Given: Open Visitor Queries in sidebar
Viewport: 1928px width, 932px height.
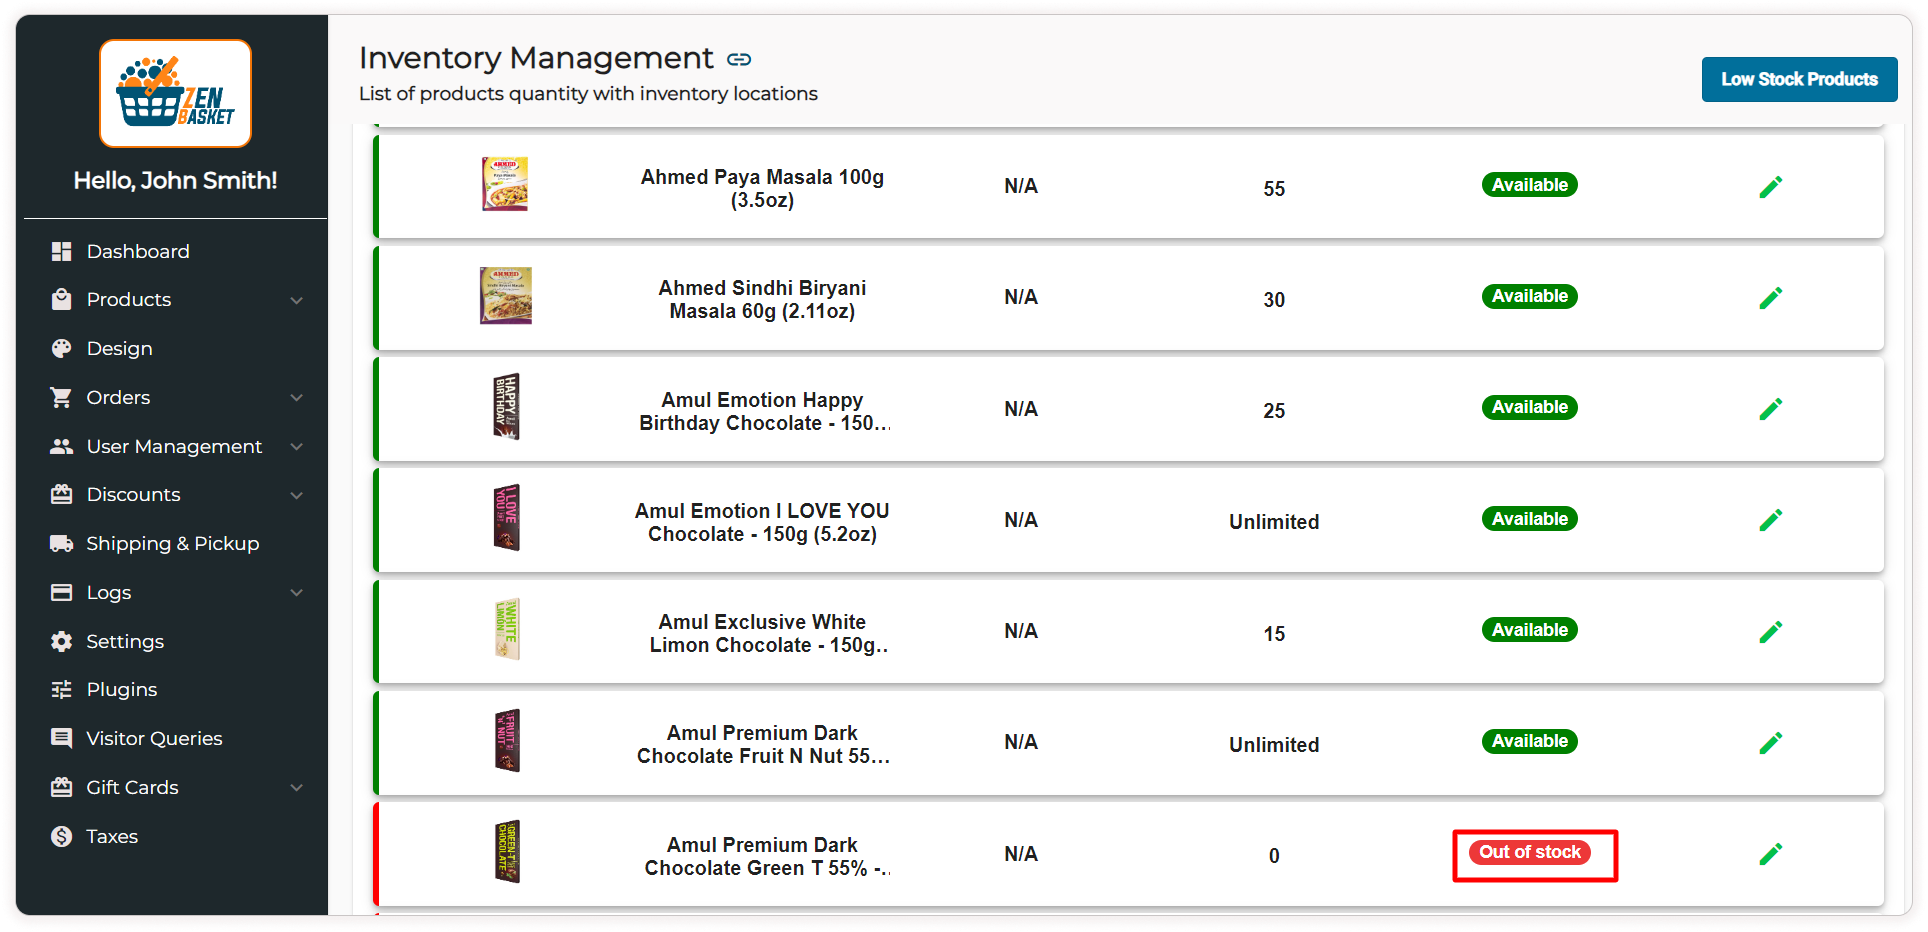Looking at the screenshot, I should click(x=155, y=738).
